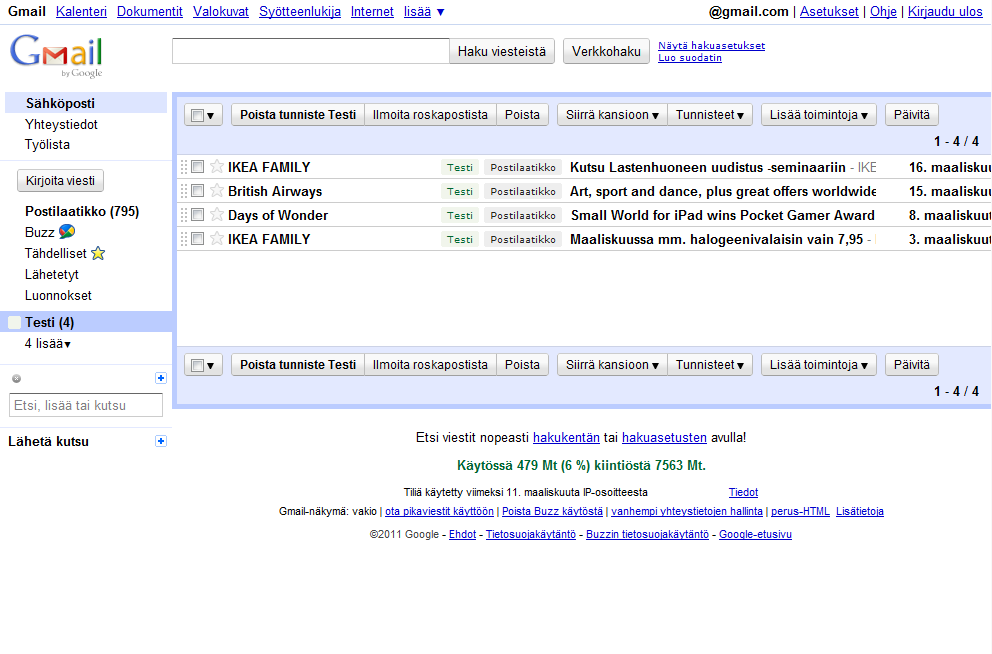The height and width of the screenshot is (654, 992).
Task: Open the top Lisää toimintoja dropdown
Action: tap(819, 115)
